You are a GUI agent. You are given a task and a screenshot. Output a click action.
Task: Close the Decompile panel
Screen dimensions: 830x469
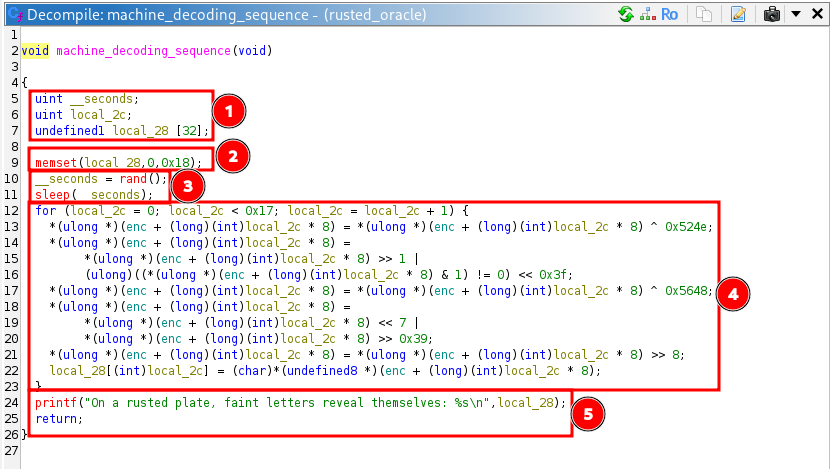pyautogui.click(x=815, y=14)
